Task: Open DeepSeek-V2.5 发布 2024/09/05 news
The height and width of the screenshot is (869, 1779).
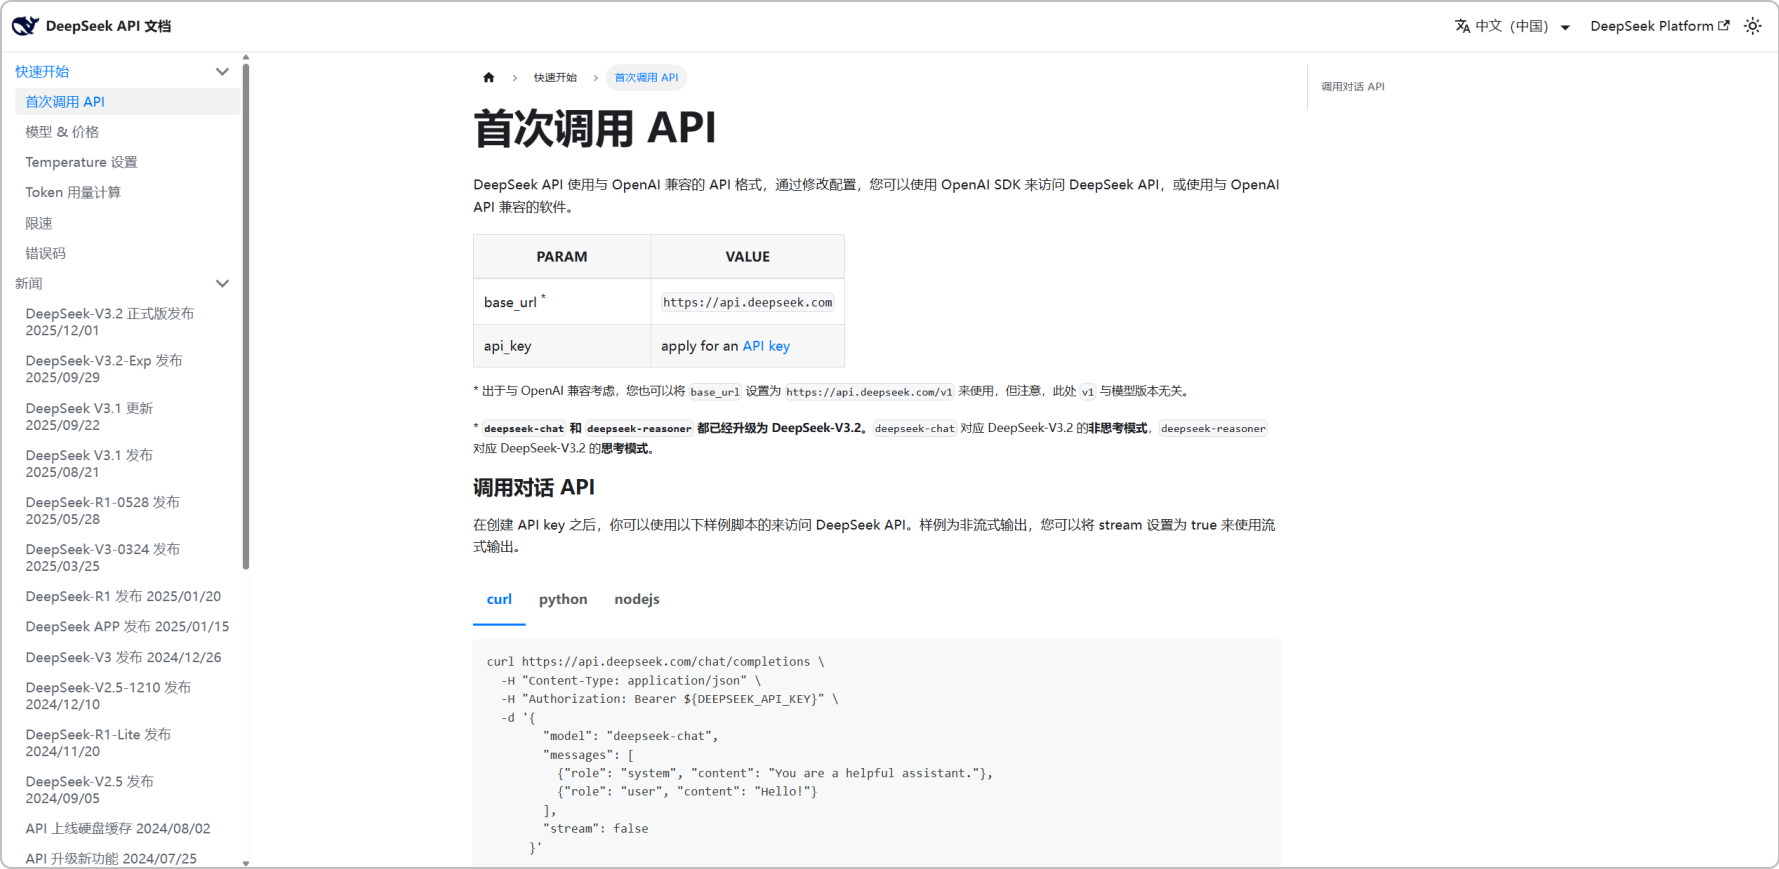Action: [x=90, y=790]
